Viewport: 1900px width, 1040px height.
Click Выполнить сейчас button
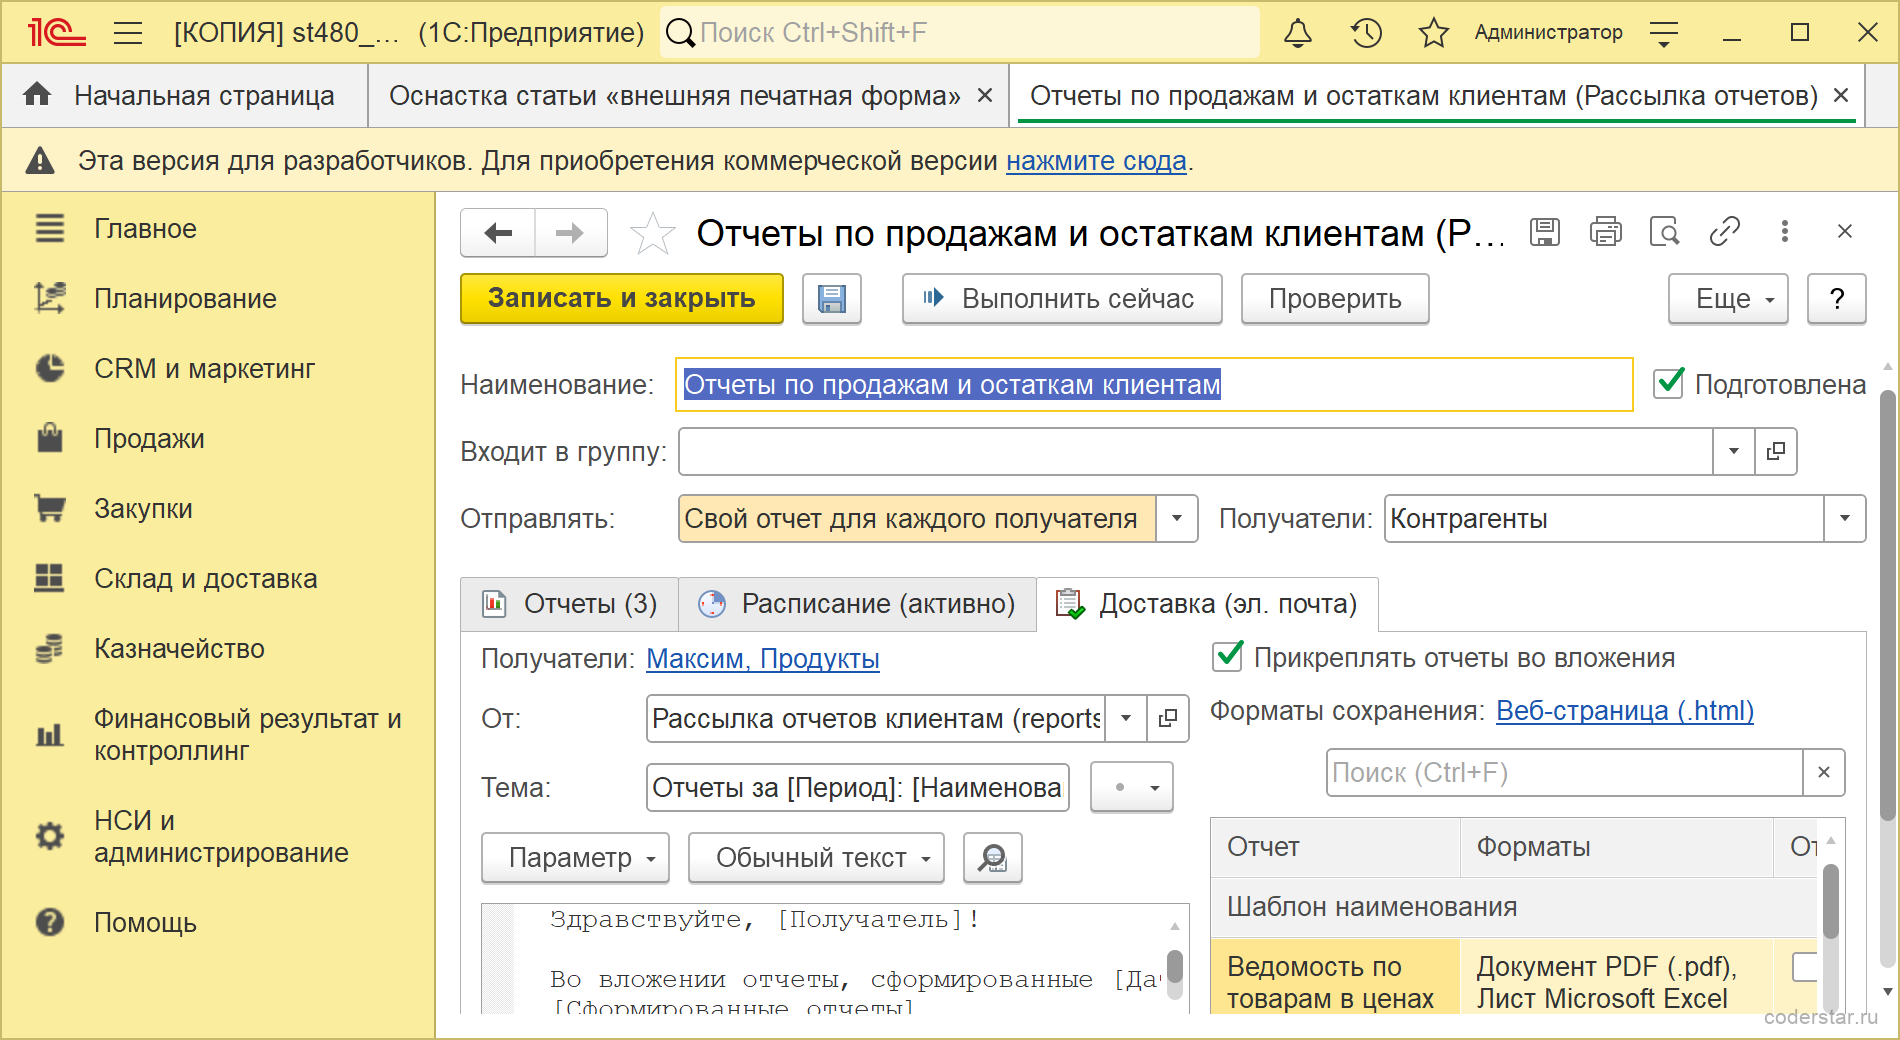click(x=1062, y=299)
